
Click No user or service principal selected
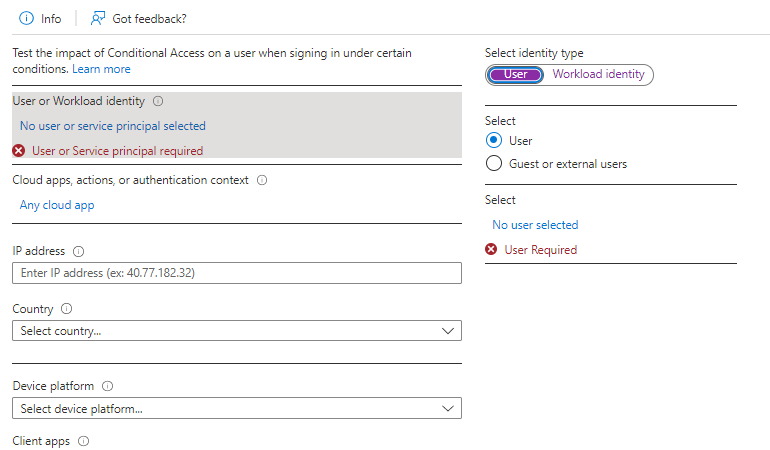pos(113,126)
